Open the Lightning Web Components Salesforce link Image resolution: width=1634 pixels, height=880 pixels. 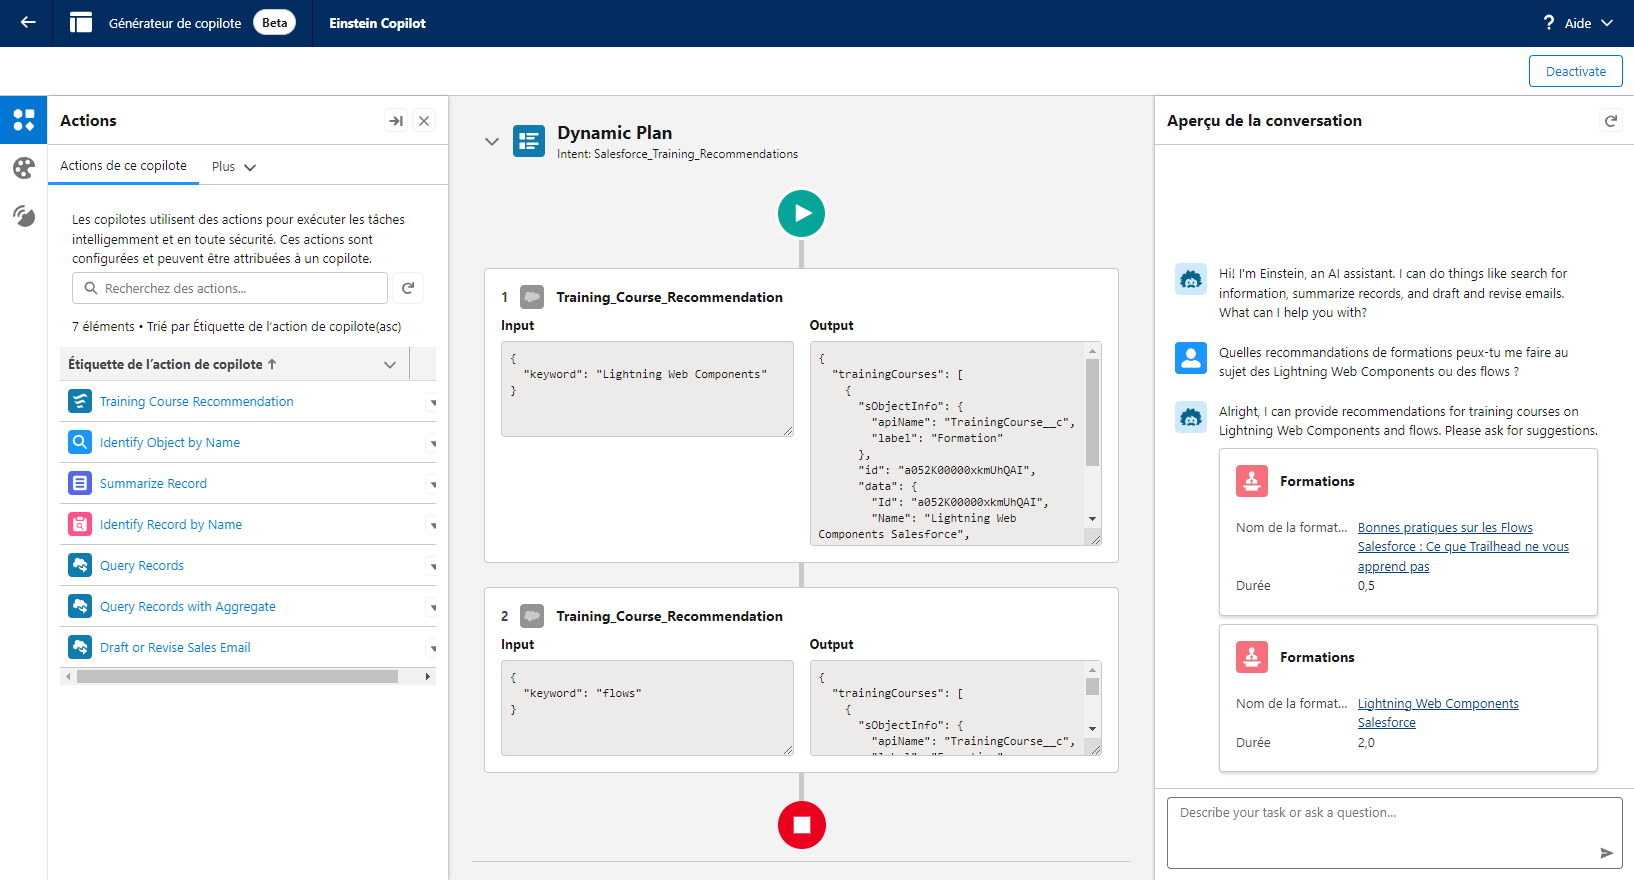(x=1438, y=713)
